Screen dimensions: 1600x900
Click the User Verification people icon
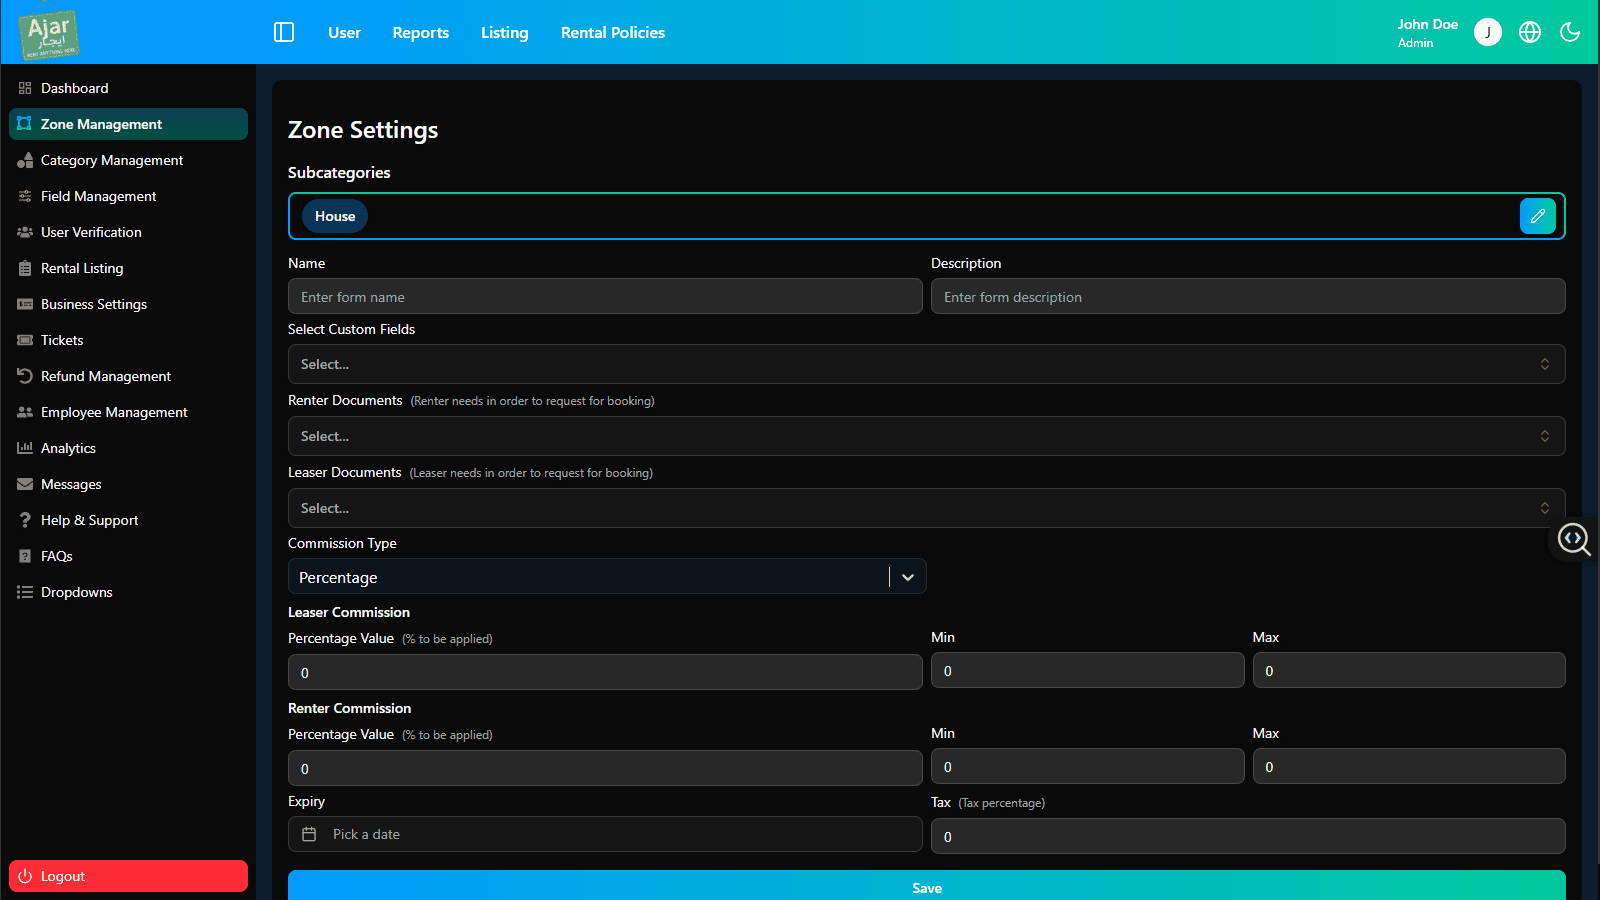[x=25, y=232]
